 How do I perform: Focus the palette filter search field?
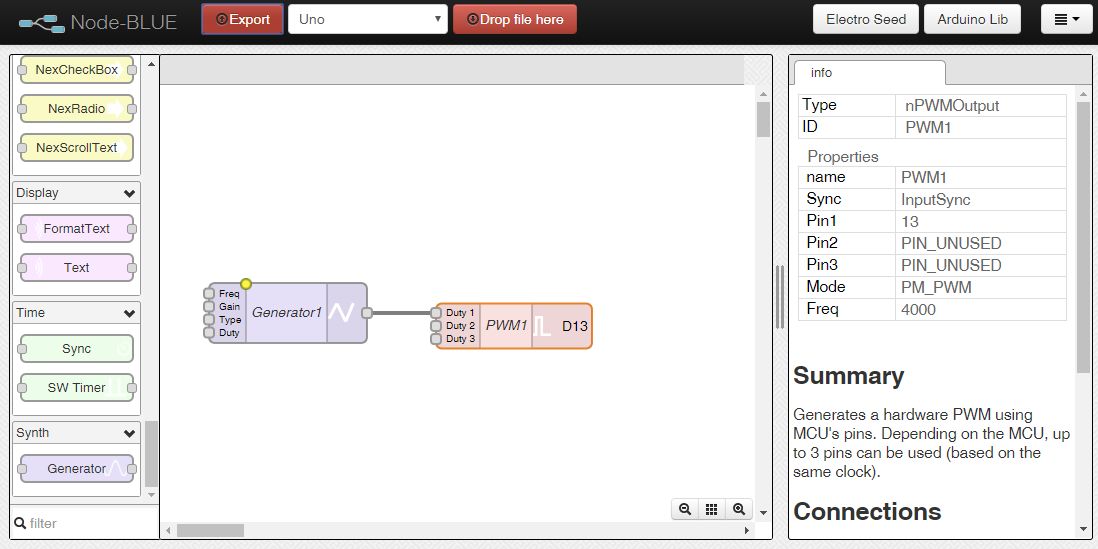(x=84, y=523)
